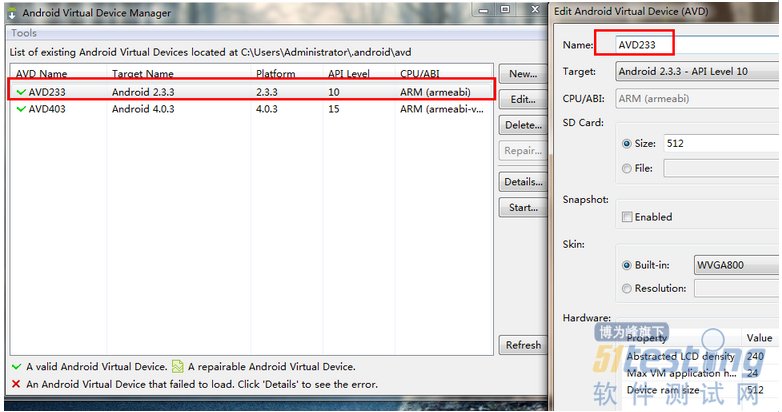Image resolution: width=782 pixels, height=412 pixels.
Task: Click the SD Card size field 512
Action: tap(722, 144)
